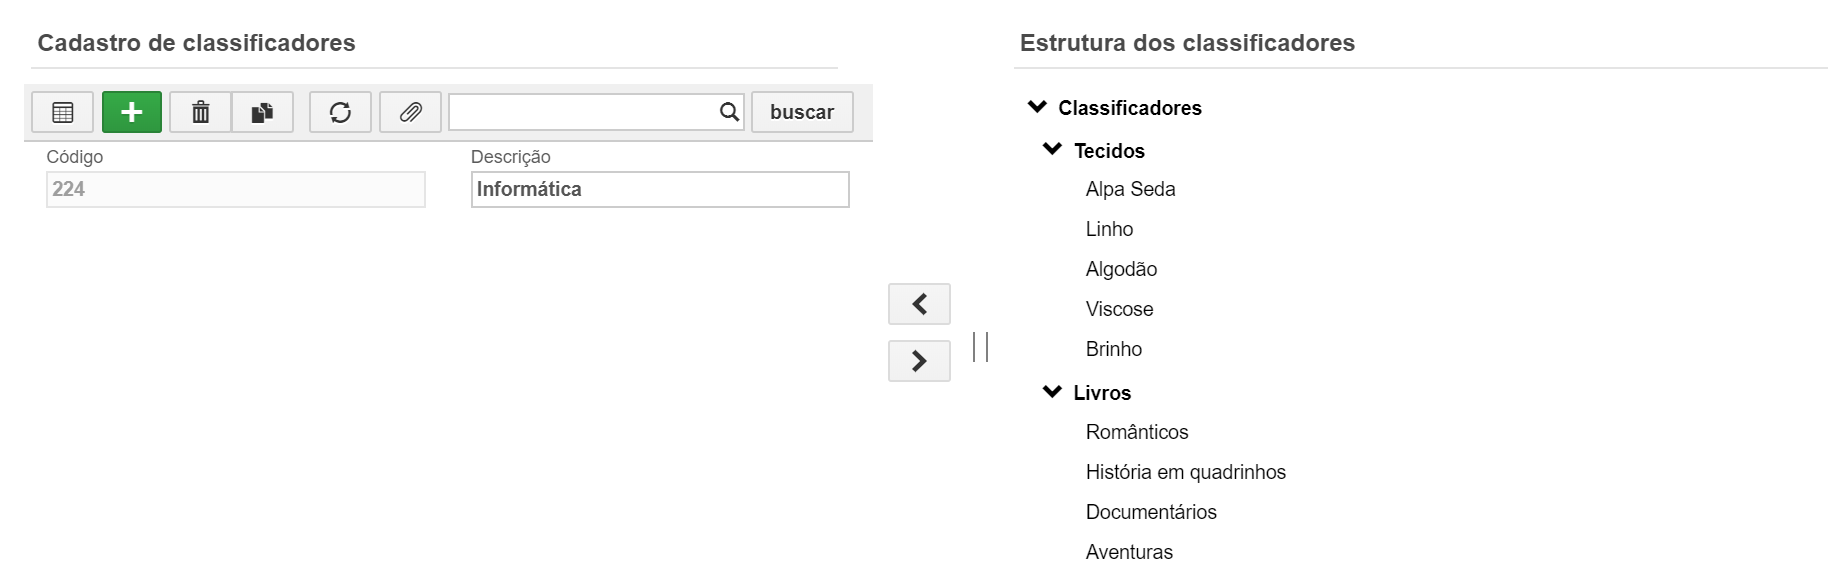
Task: Move classifier left with arrow button
Action: (919, 304)
